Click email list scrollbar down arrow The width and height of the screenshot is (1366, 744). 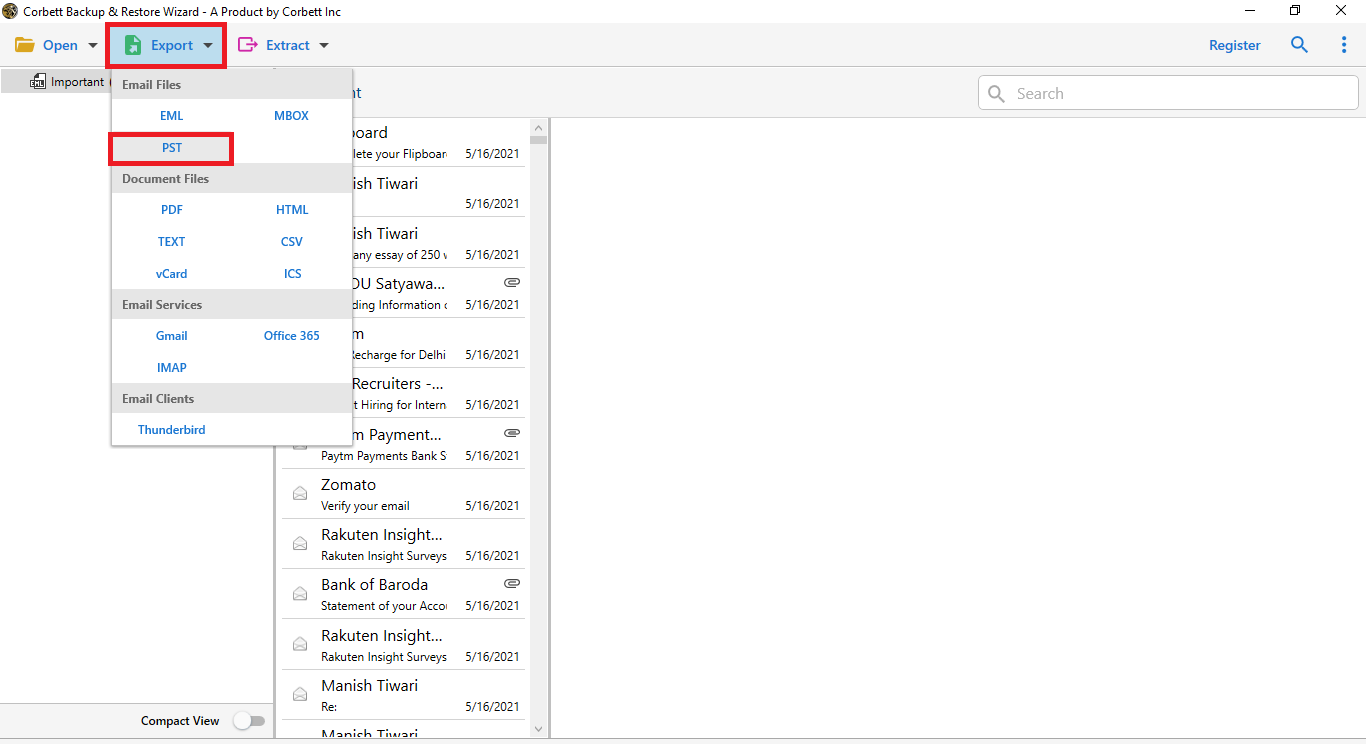click(x=539, y=730)
